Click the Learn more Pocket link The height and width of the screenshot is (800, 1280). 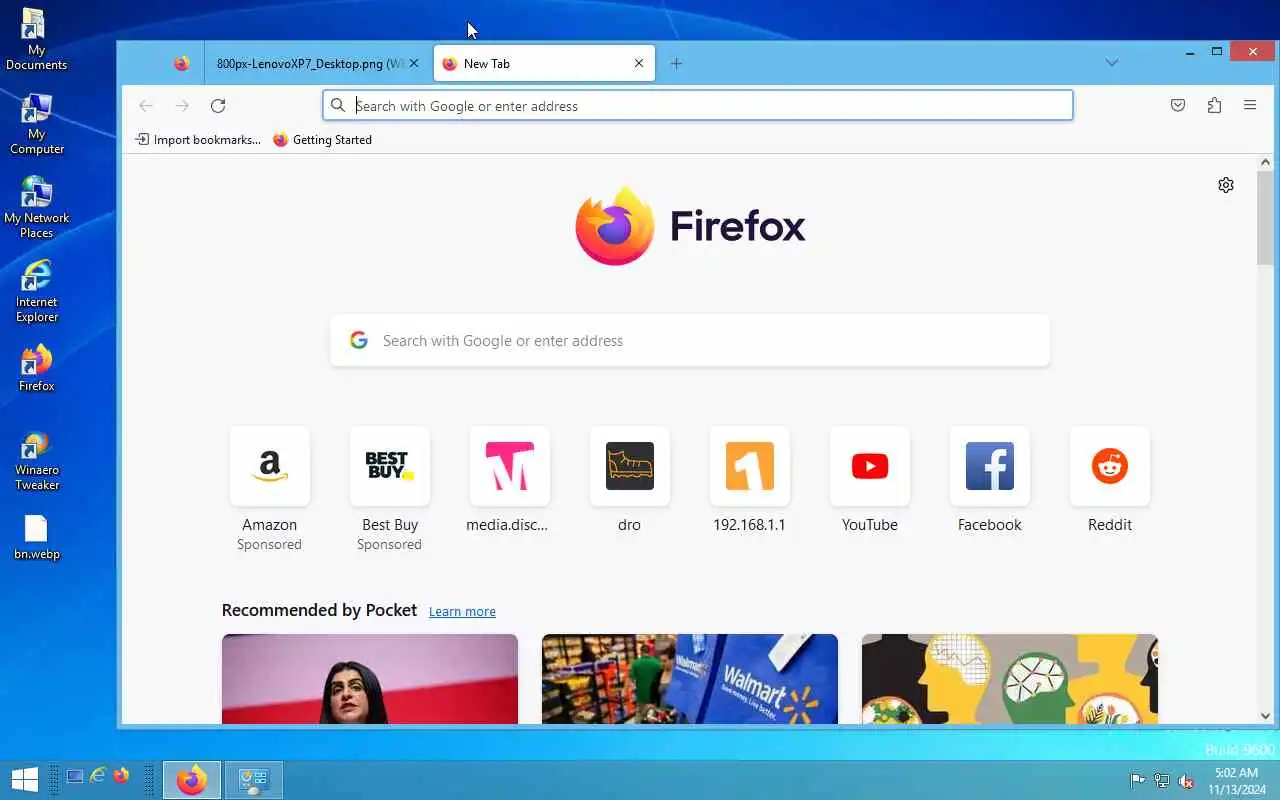coord(462,611)
